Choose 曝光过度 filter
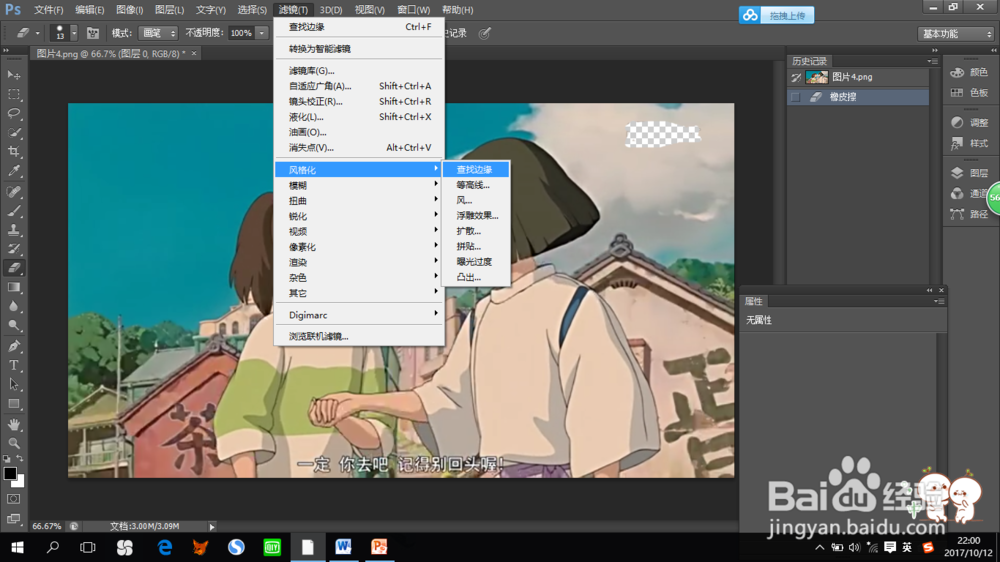This screenshot has height=562, width=1000. (x=476, y=262)
